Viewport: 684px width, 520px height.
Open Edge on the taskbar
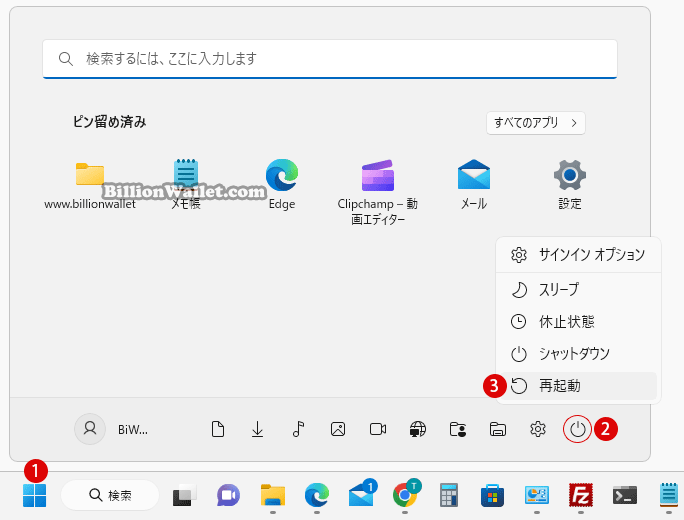[x=317, y=496]
